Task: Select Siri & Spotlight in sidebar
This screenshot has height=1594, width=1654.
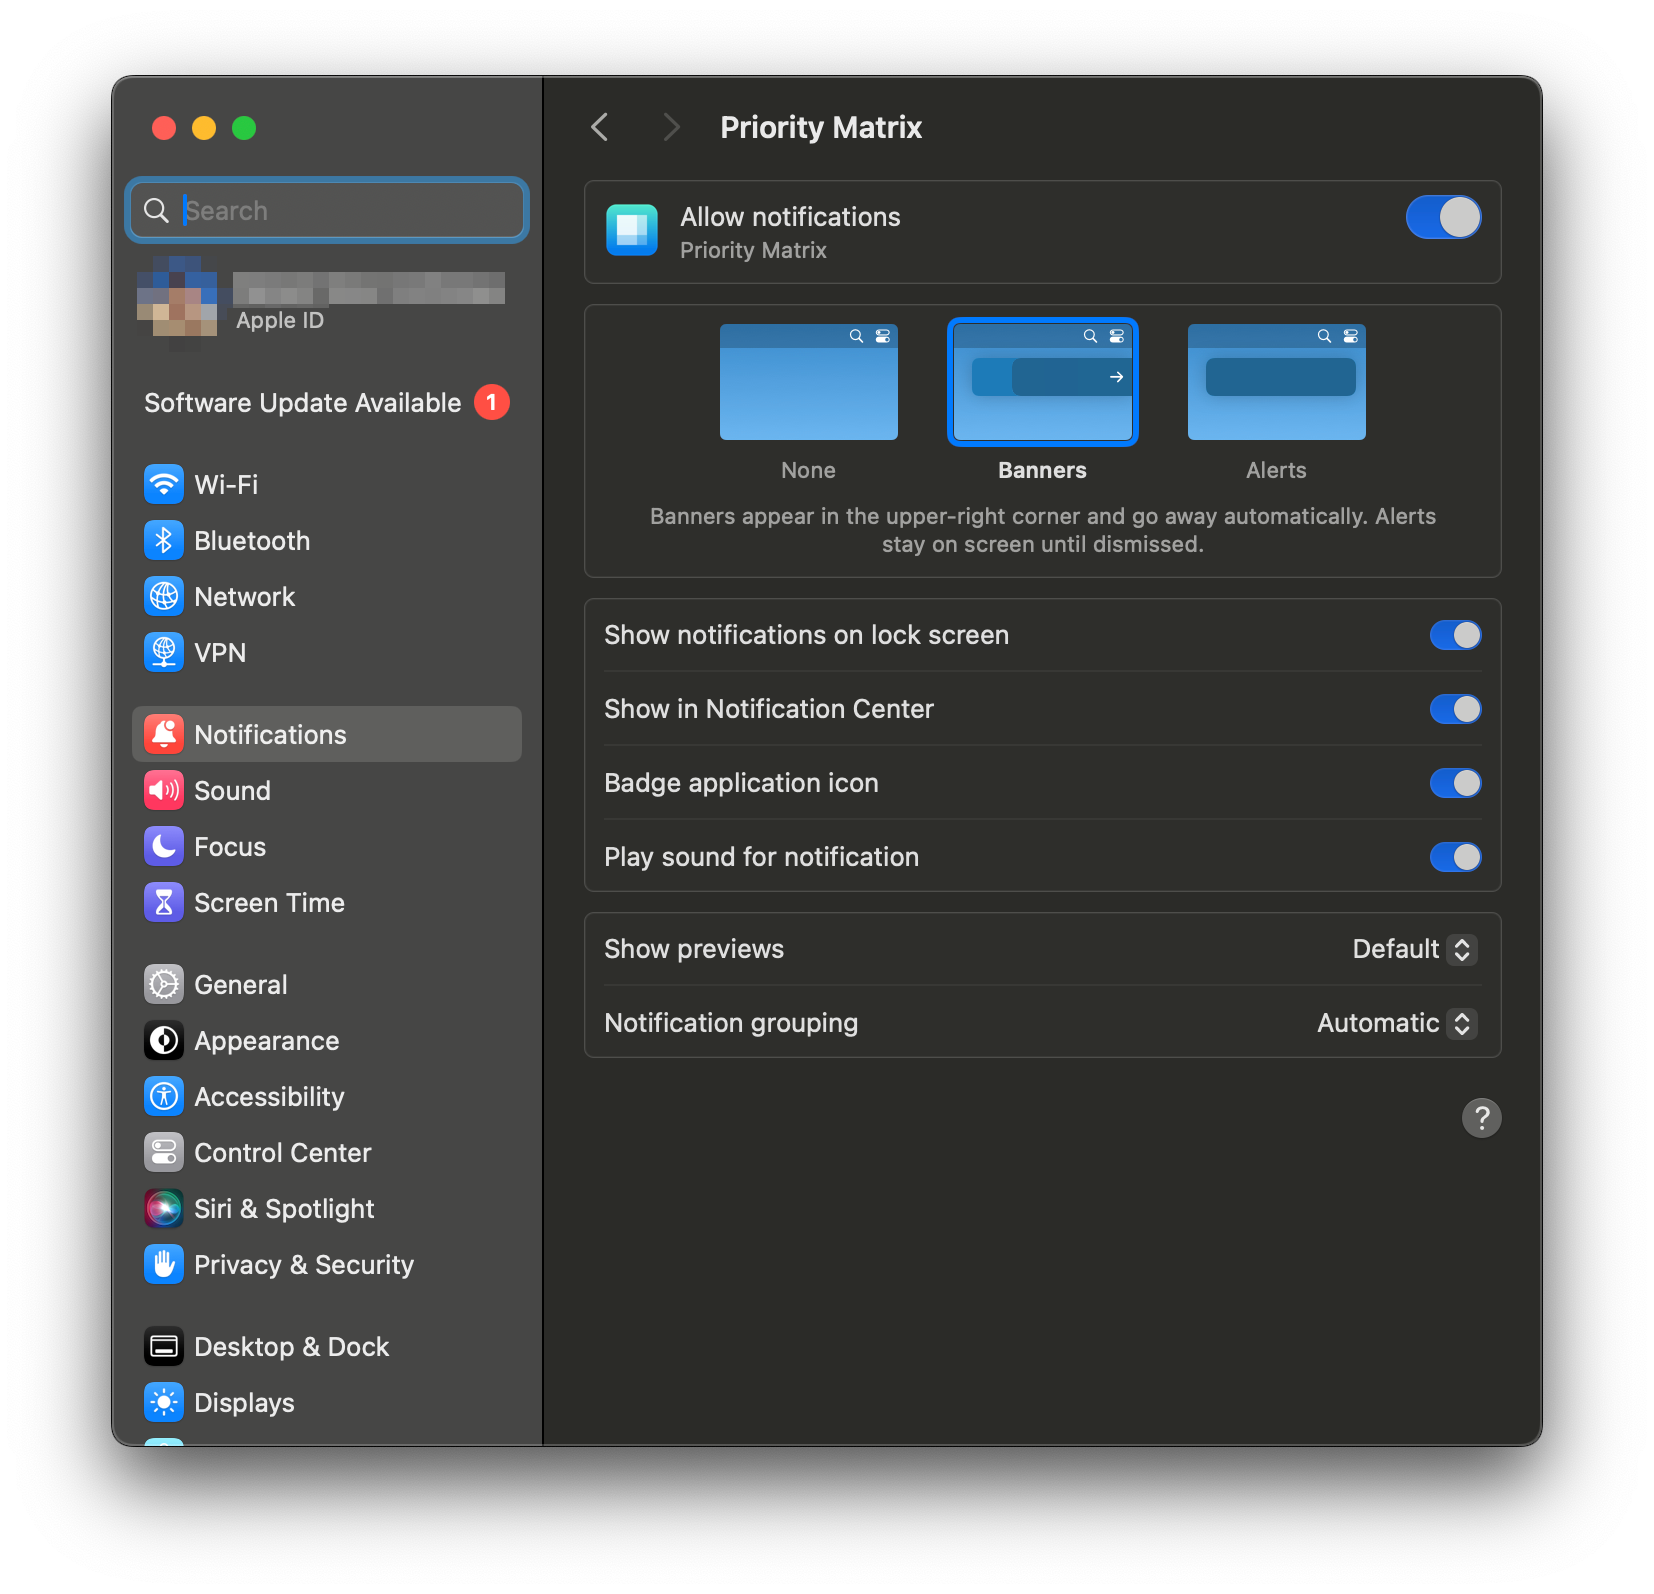Action: pyautogui.click(x=284, y=1208)
